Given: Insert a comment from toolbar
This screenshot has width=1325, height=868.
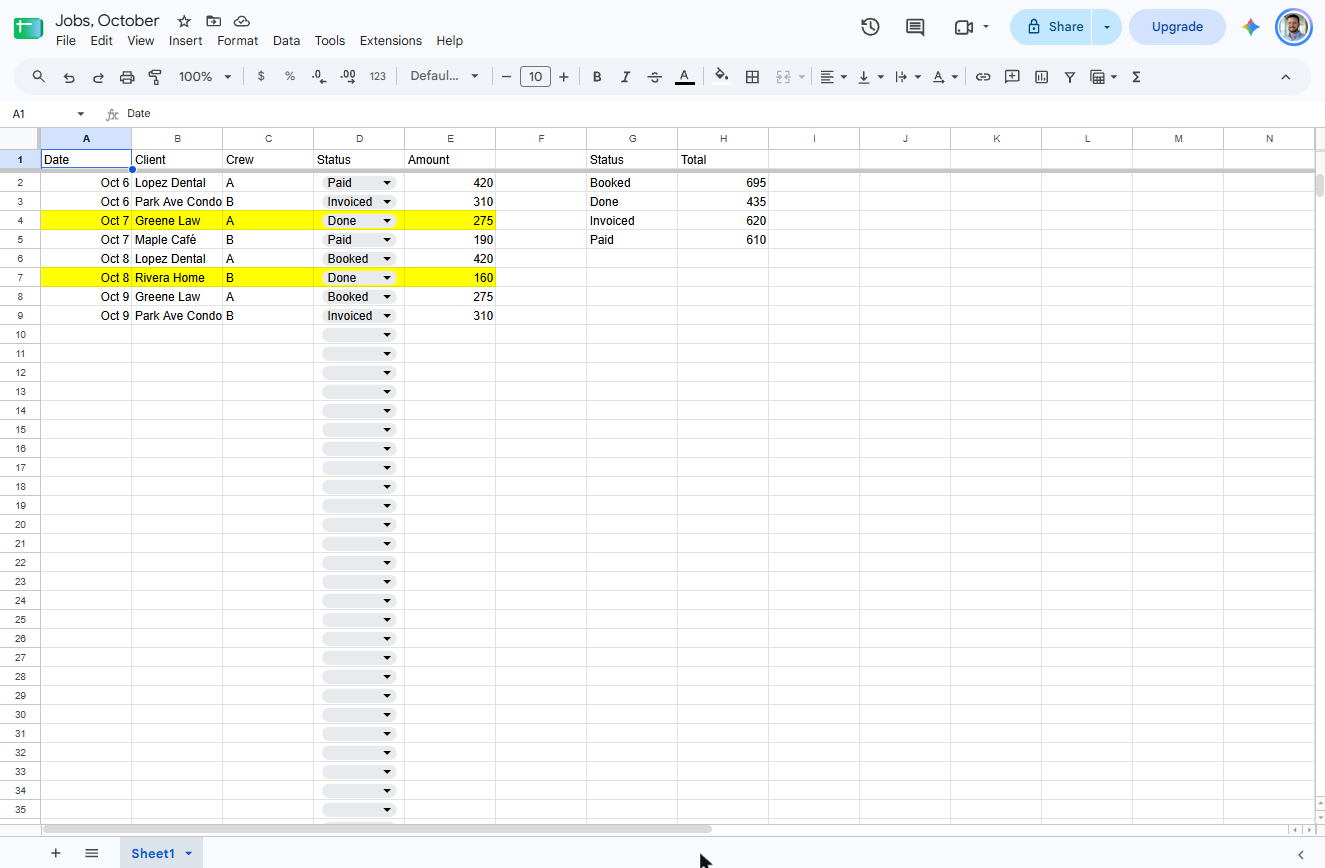Looking at the screenshot, I should point(1012,77).
